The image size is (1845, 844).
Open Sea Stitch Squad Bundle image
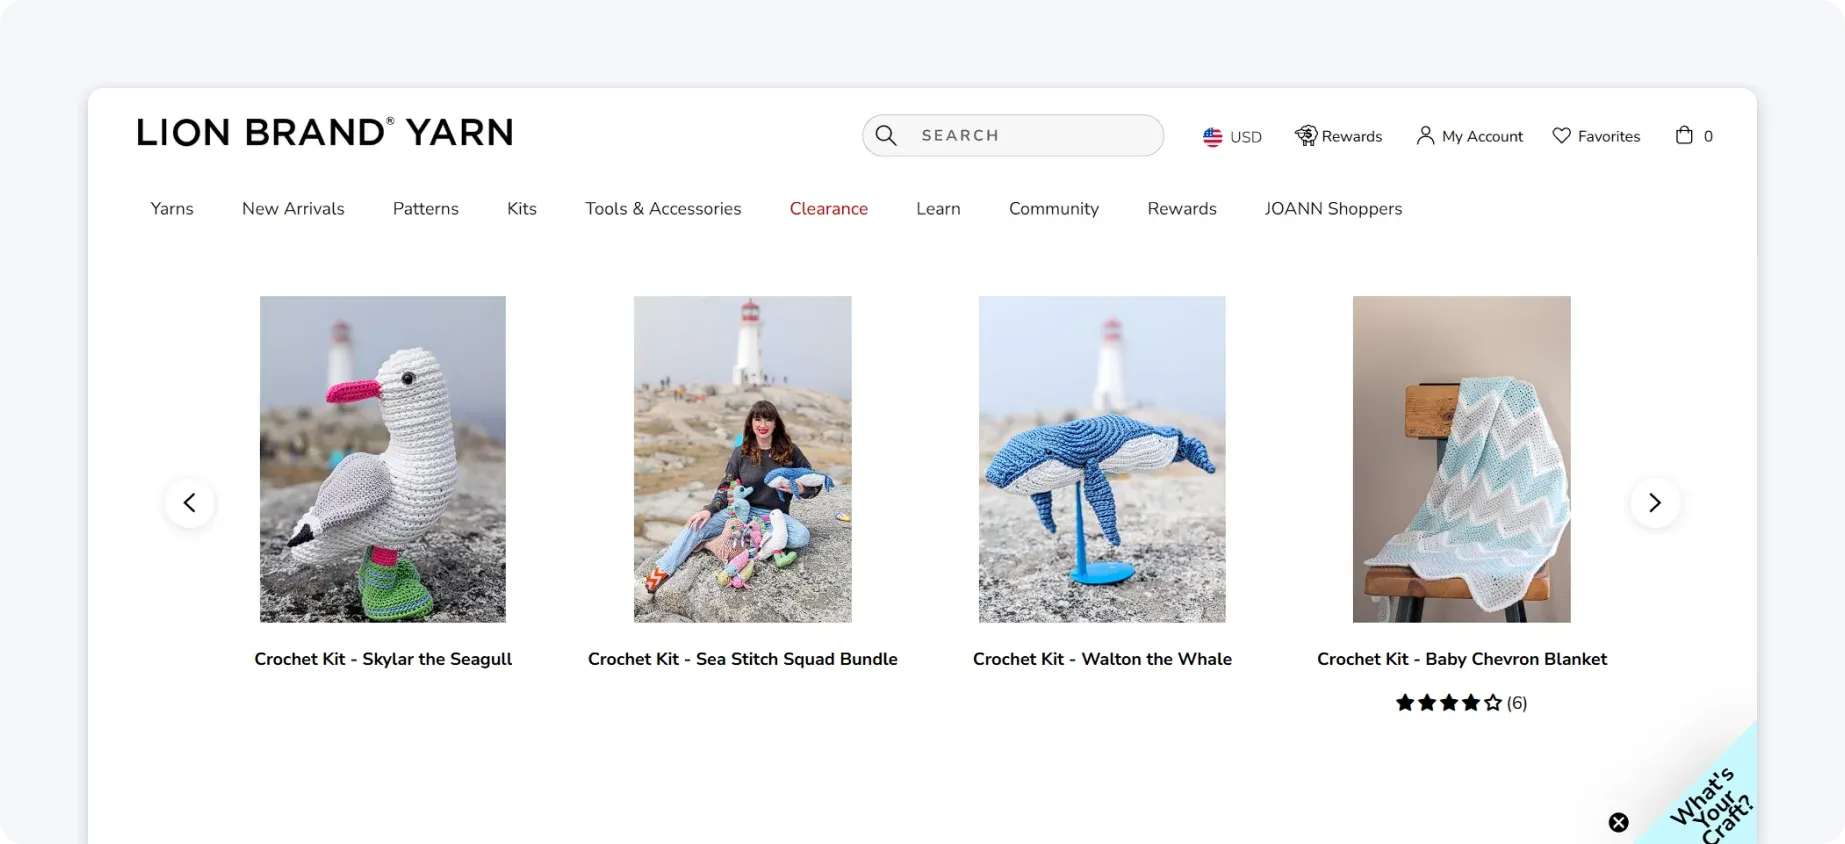click(x=743, y=459)
